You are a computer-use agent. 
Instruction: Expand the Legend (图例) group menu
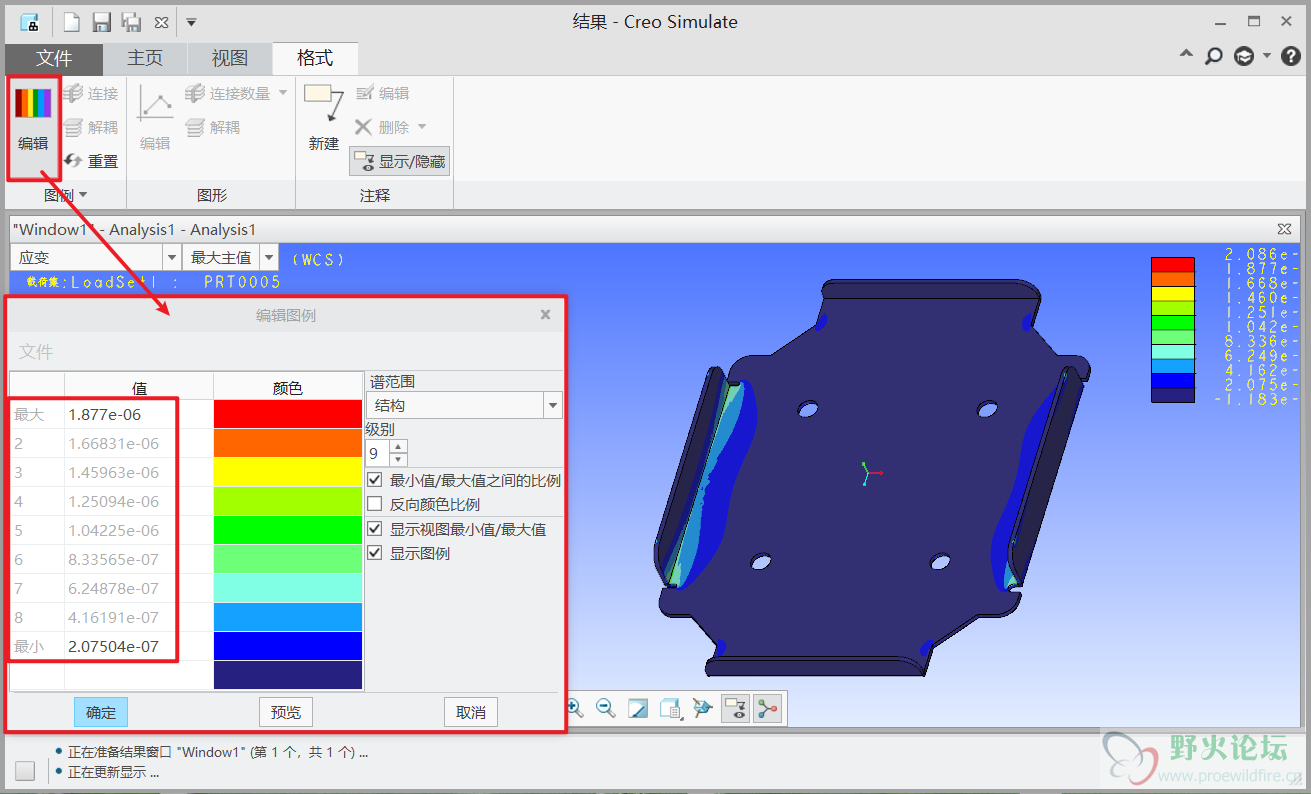[66, 195]
